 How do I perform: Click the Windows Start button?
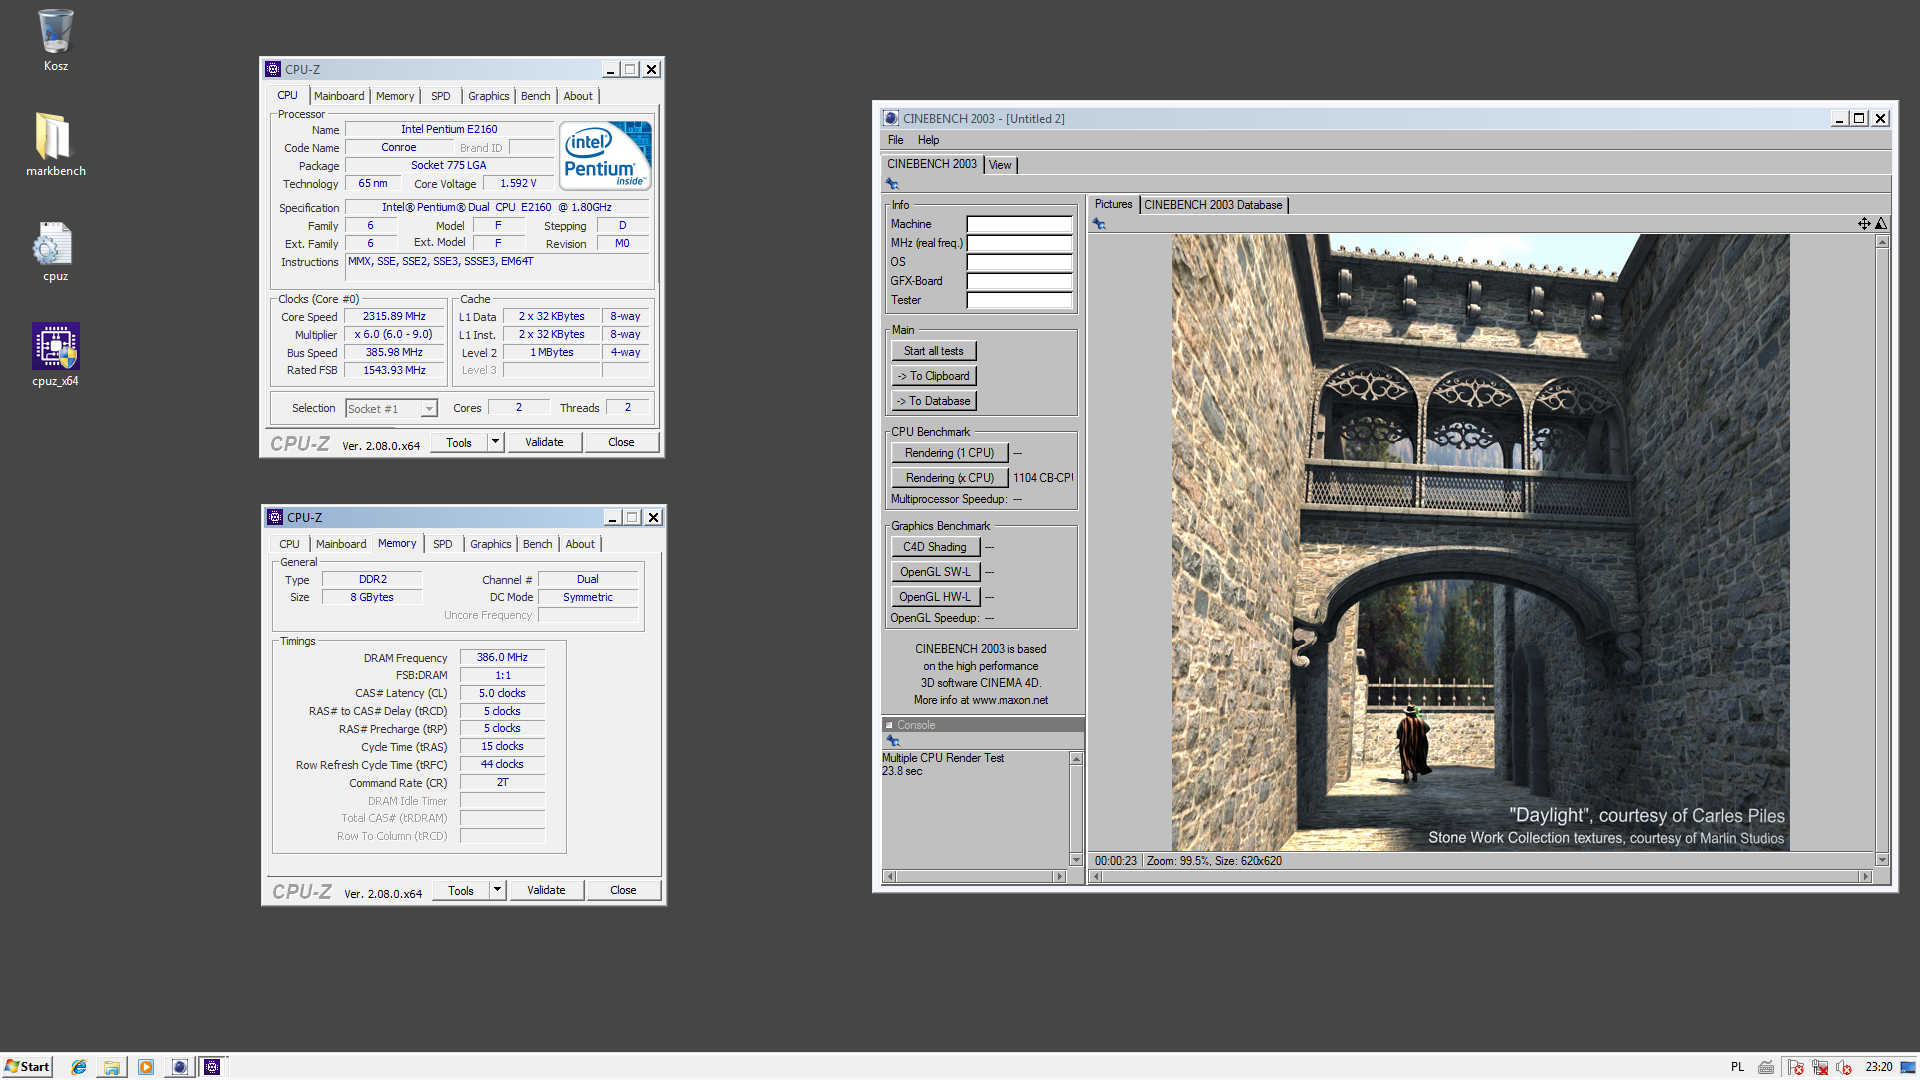point(27,1067)
